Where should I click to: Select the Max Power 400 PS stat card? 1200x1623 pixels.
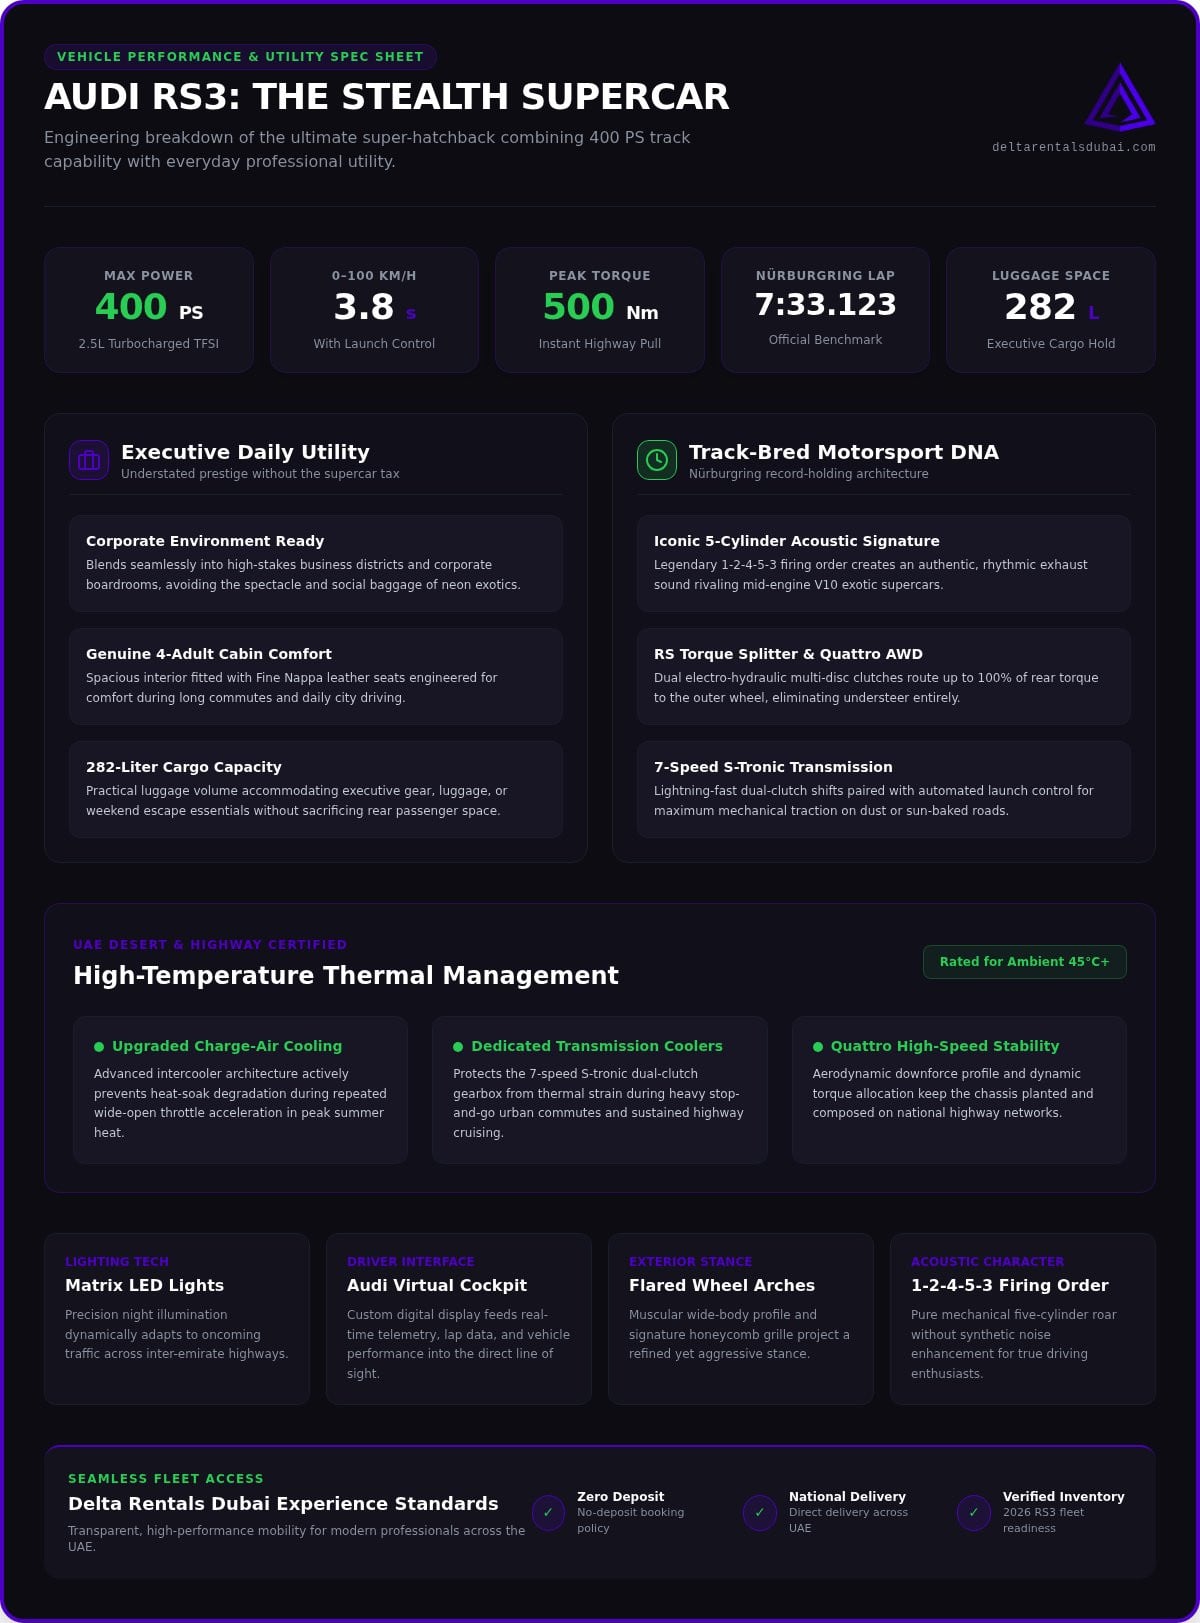click(149, 310)
